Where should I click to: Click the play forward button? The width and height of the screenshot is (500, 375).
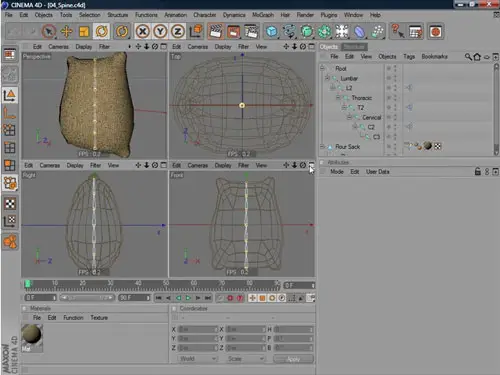click(x=188, y=298)
